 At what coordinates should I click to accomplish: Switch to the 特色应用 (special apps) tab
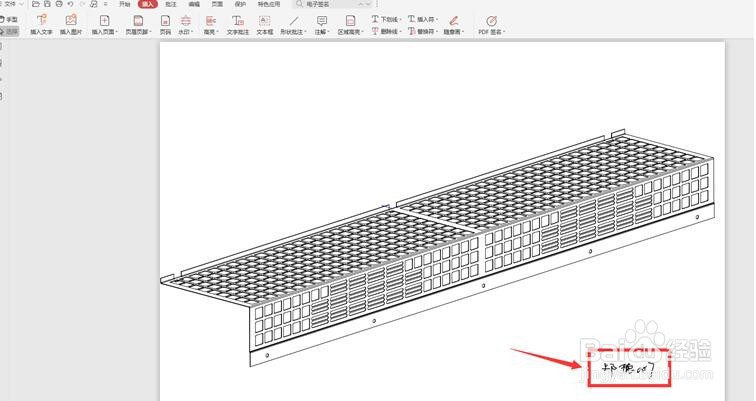click(269, 4)
